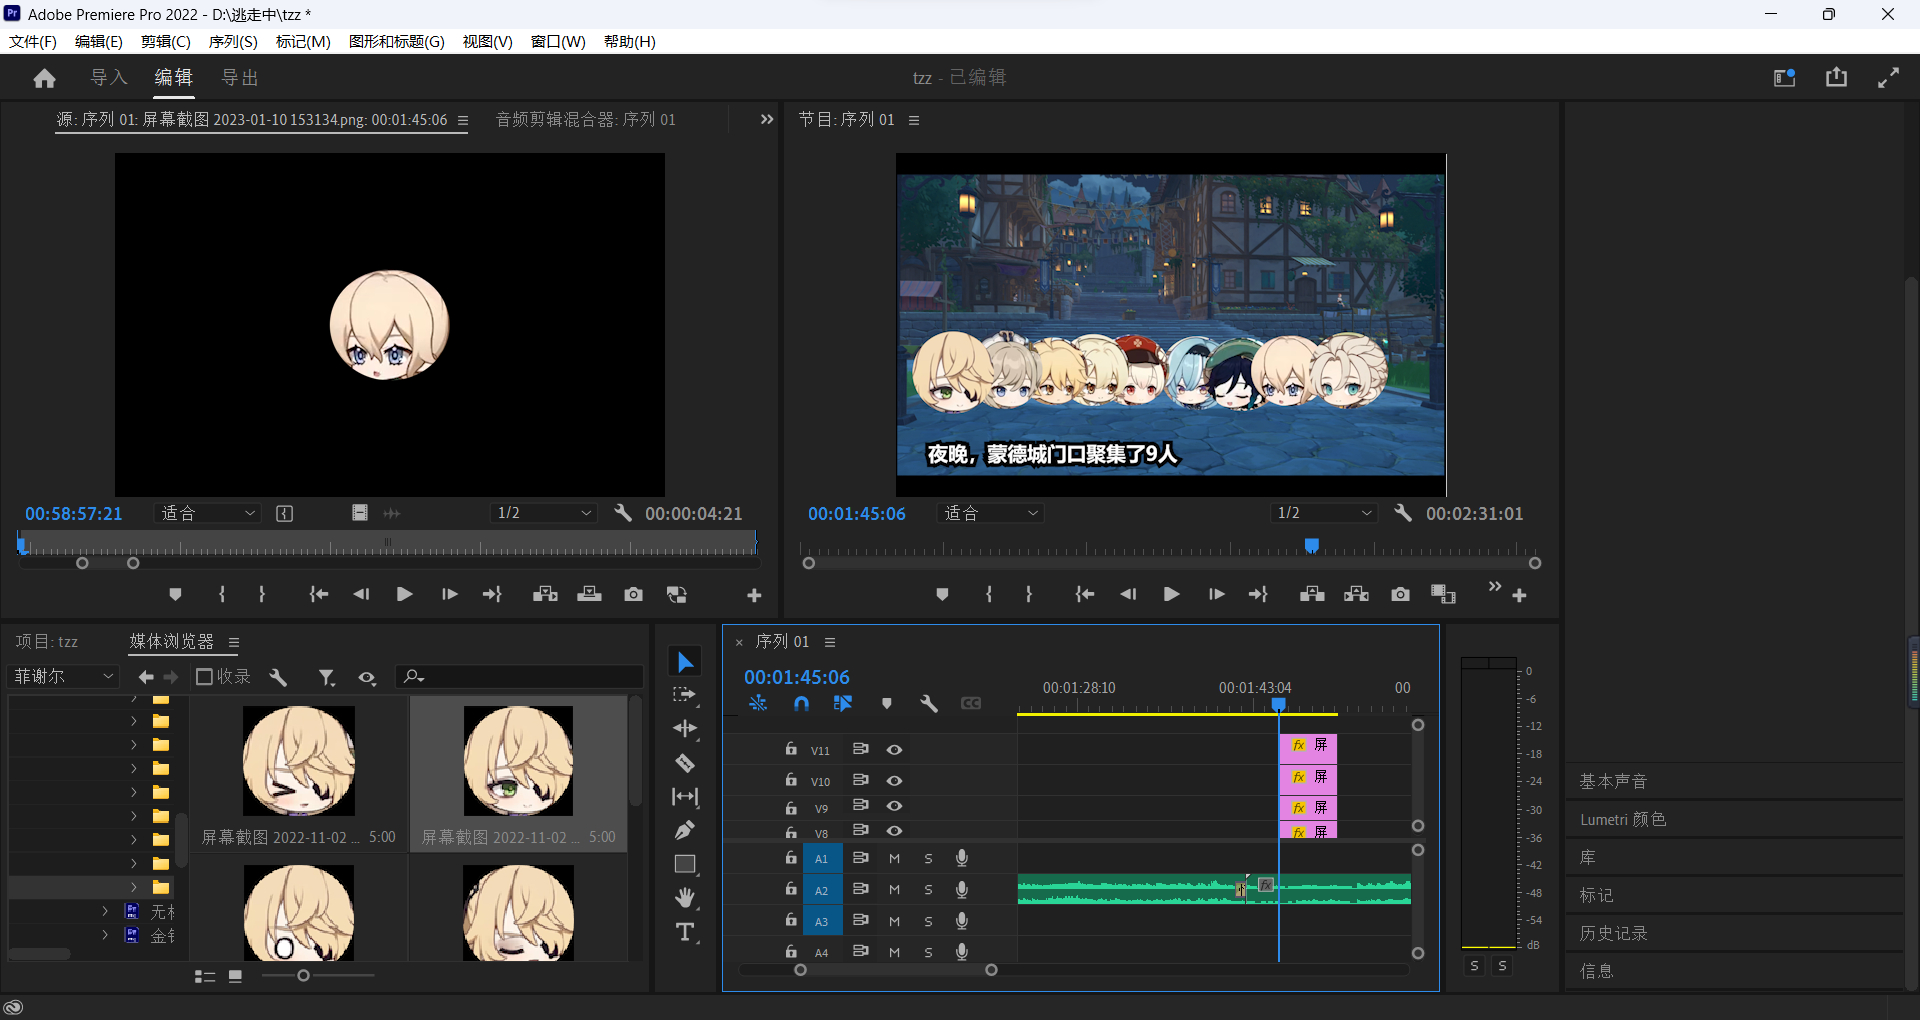Select the Type tool
The width and height of the screenshot is (1920, 1020).
pyautogui.click(x=685, y=932)
